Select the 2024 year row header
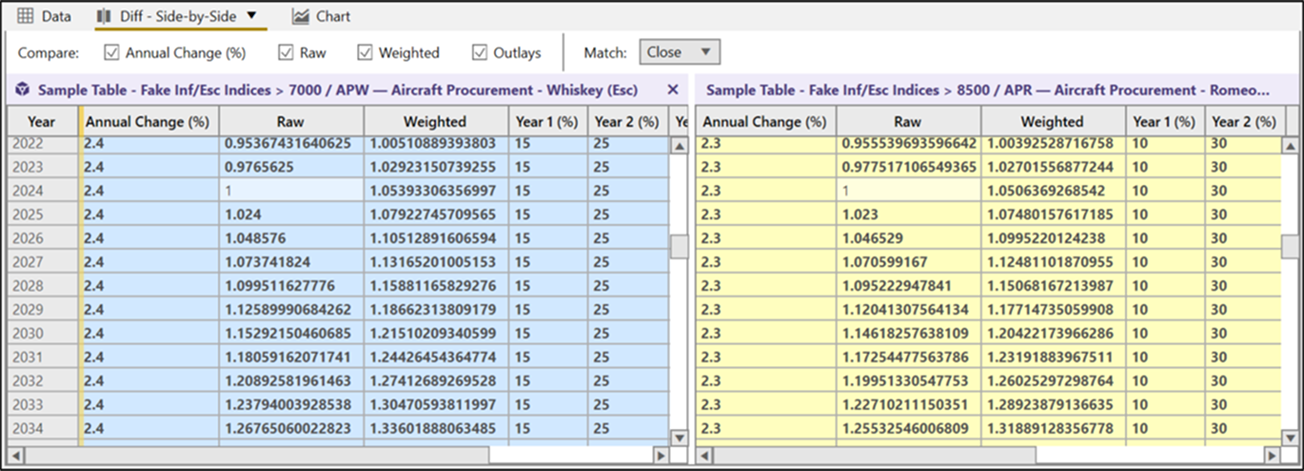This screenshot has height=471, width=1304. point(42,190)
